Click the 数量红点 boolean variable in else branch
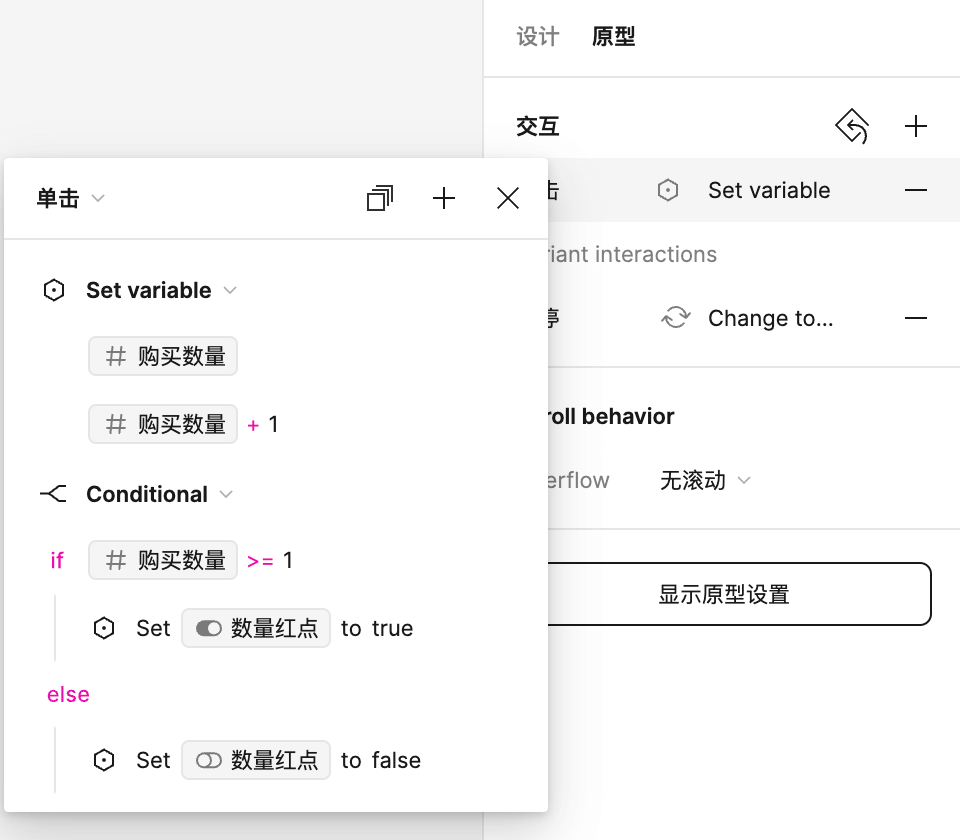Viewport: 960px width, 840px height. point(256,760)
